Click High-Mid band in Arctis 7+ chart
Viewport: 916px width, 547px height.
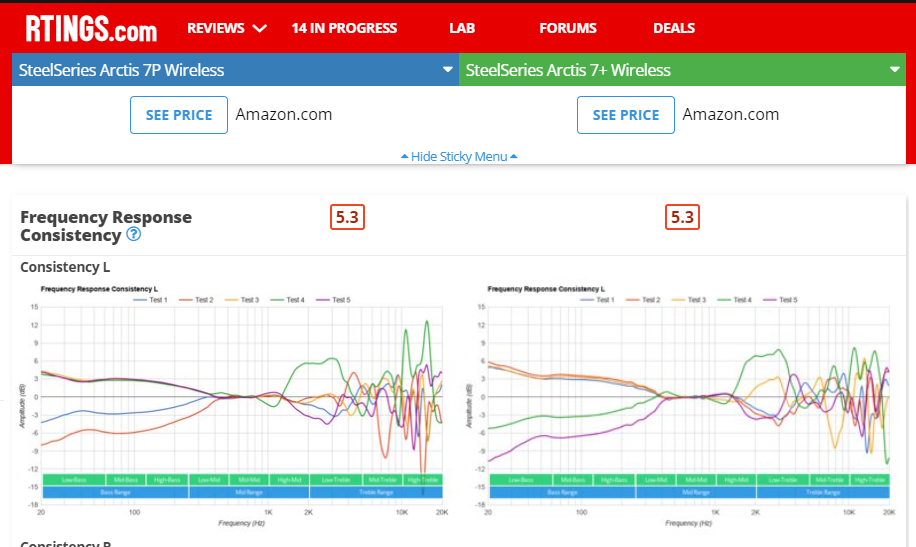tap(736, 480)
